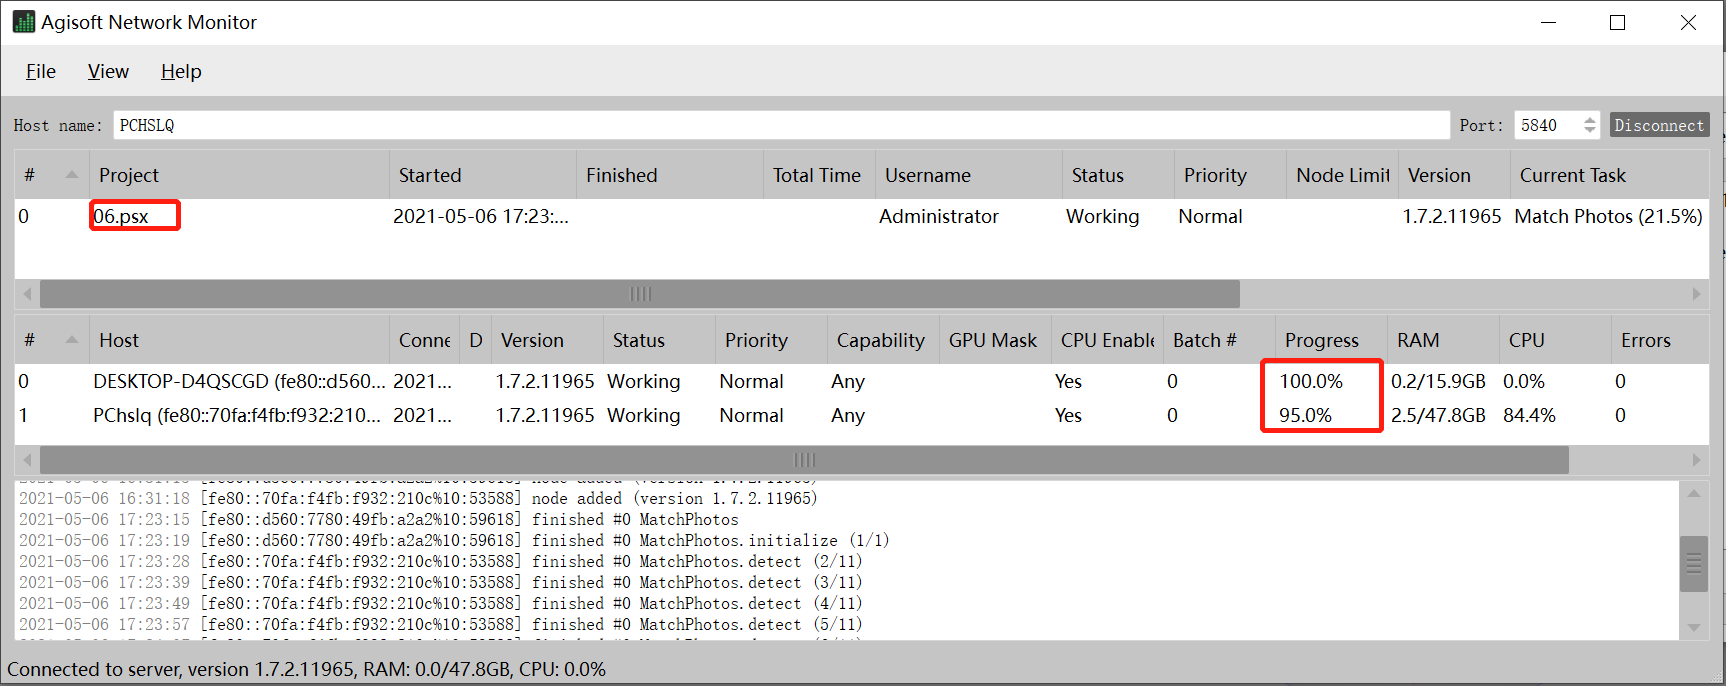Sort projects by Started column header
The image size is (1726, 686).
482,175
